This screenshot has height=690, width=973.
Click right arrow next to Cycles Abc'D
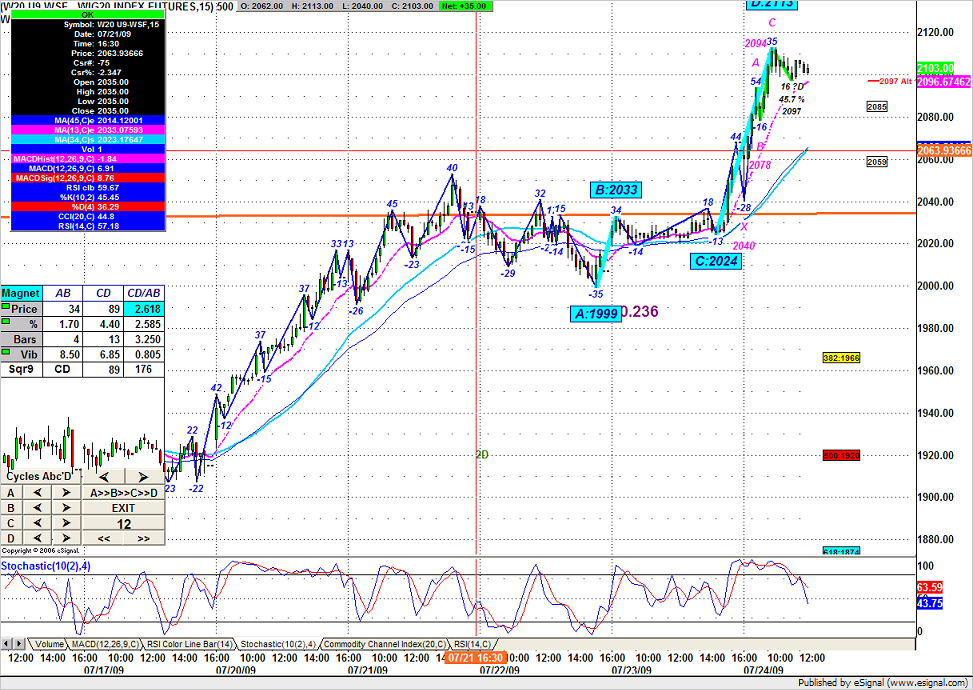coord(144,477)
